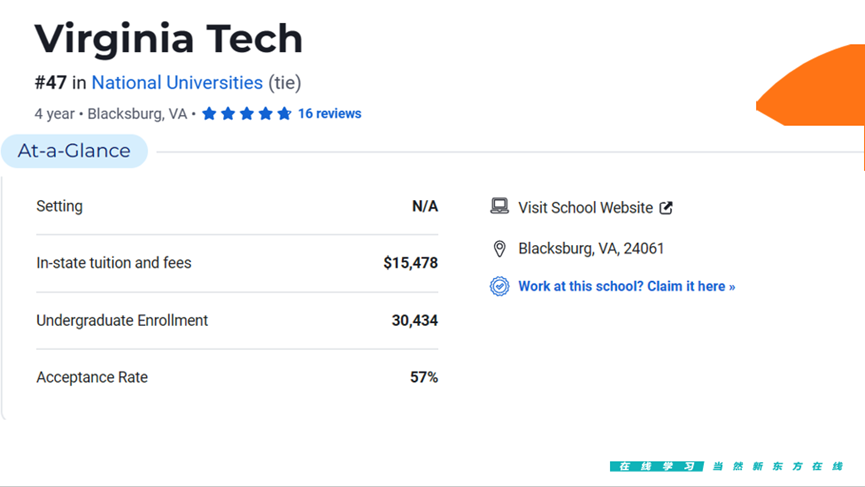The width and height of the screenshot is (865, 487).
Task: Click the teal Chinese banner at bottom
Action: [656, 467]
